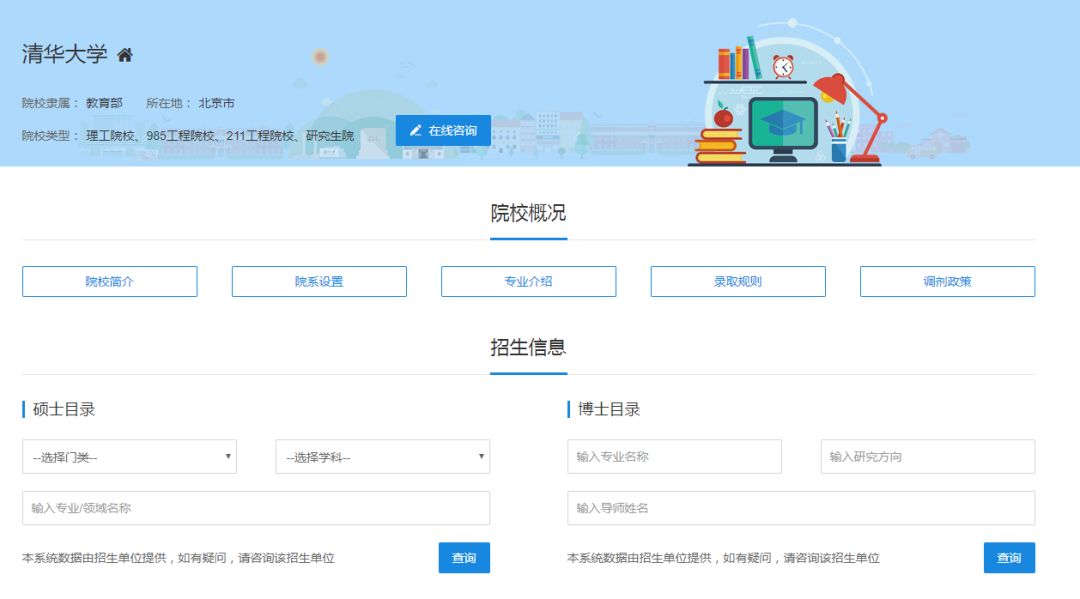Focus the 输入研究方向 input field
Image resolution: width=1080 pixels, height=599 pixels.
pyautogui.click(x=927, y=456)
